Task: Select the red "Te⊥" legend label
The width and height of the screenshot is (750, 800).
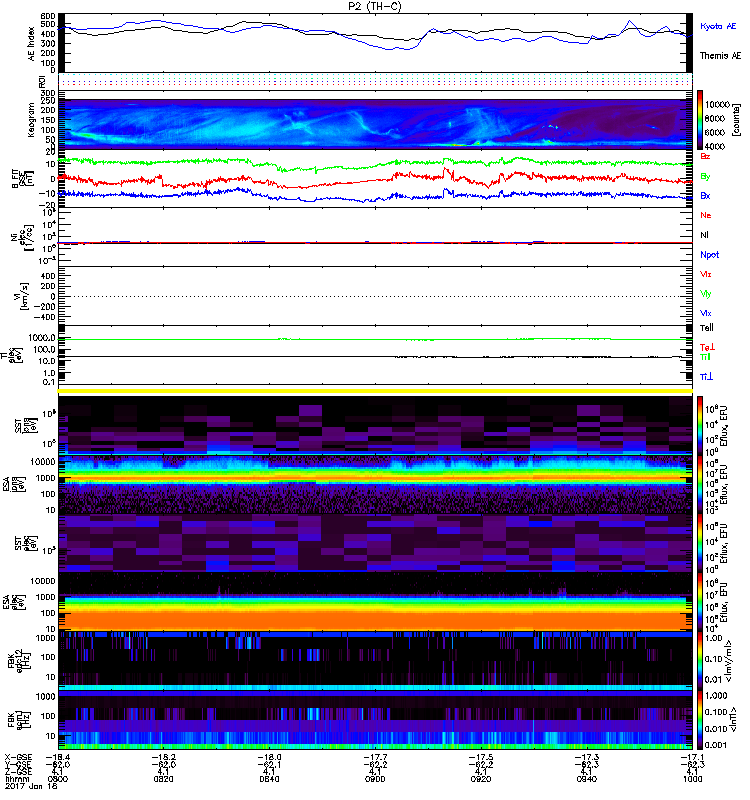Action: pos(708,347)
